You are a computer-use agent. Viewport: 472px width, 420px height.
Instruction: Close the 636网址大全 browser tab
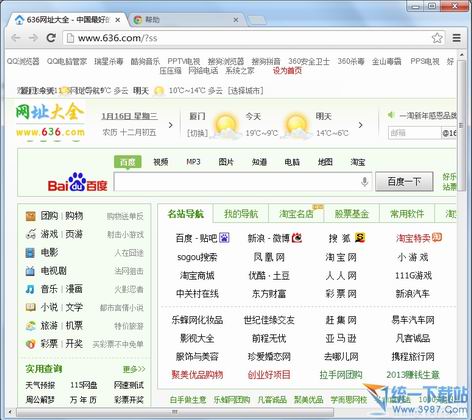118,20
